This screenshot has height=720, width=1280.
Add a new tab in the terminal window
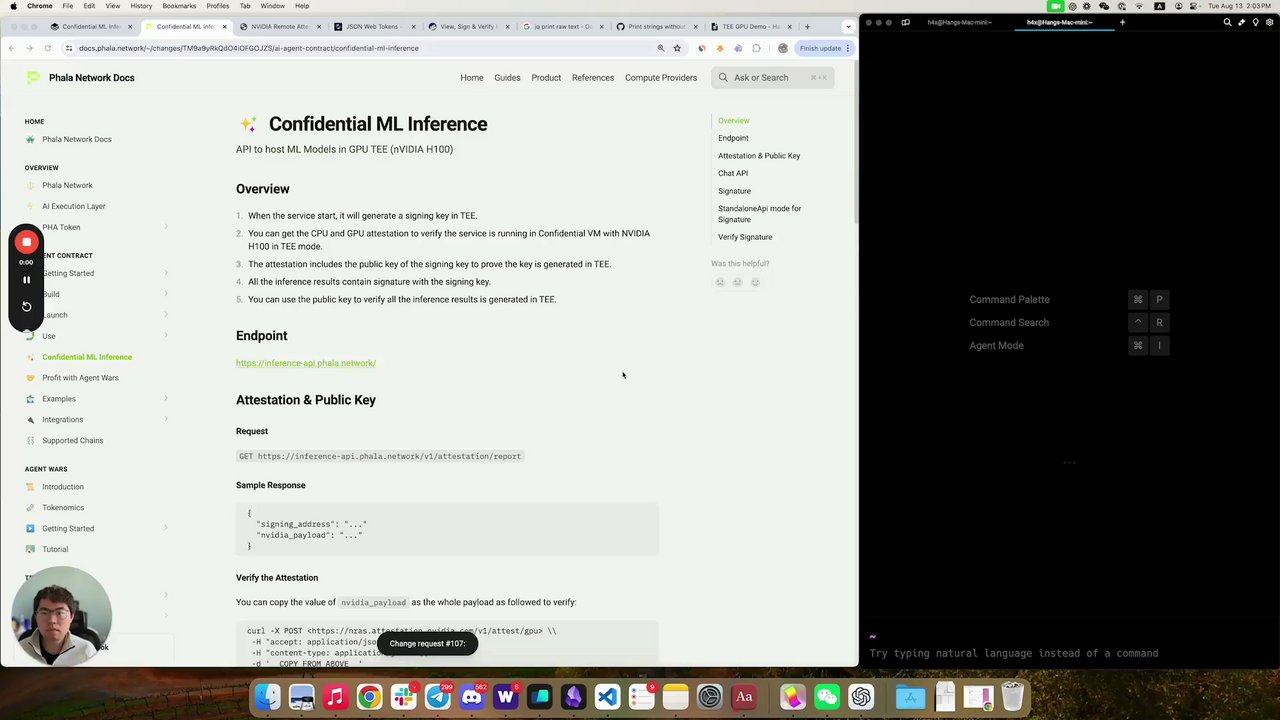(1122, 22)
